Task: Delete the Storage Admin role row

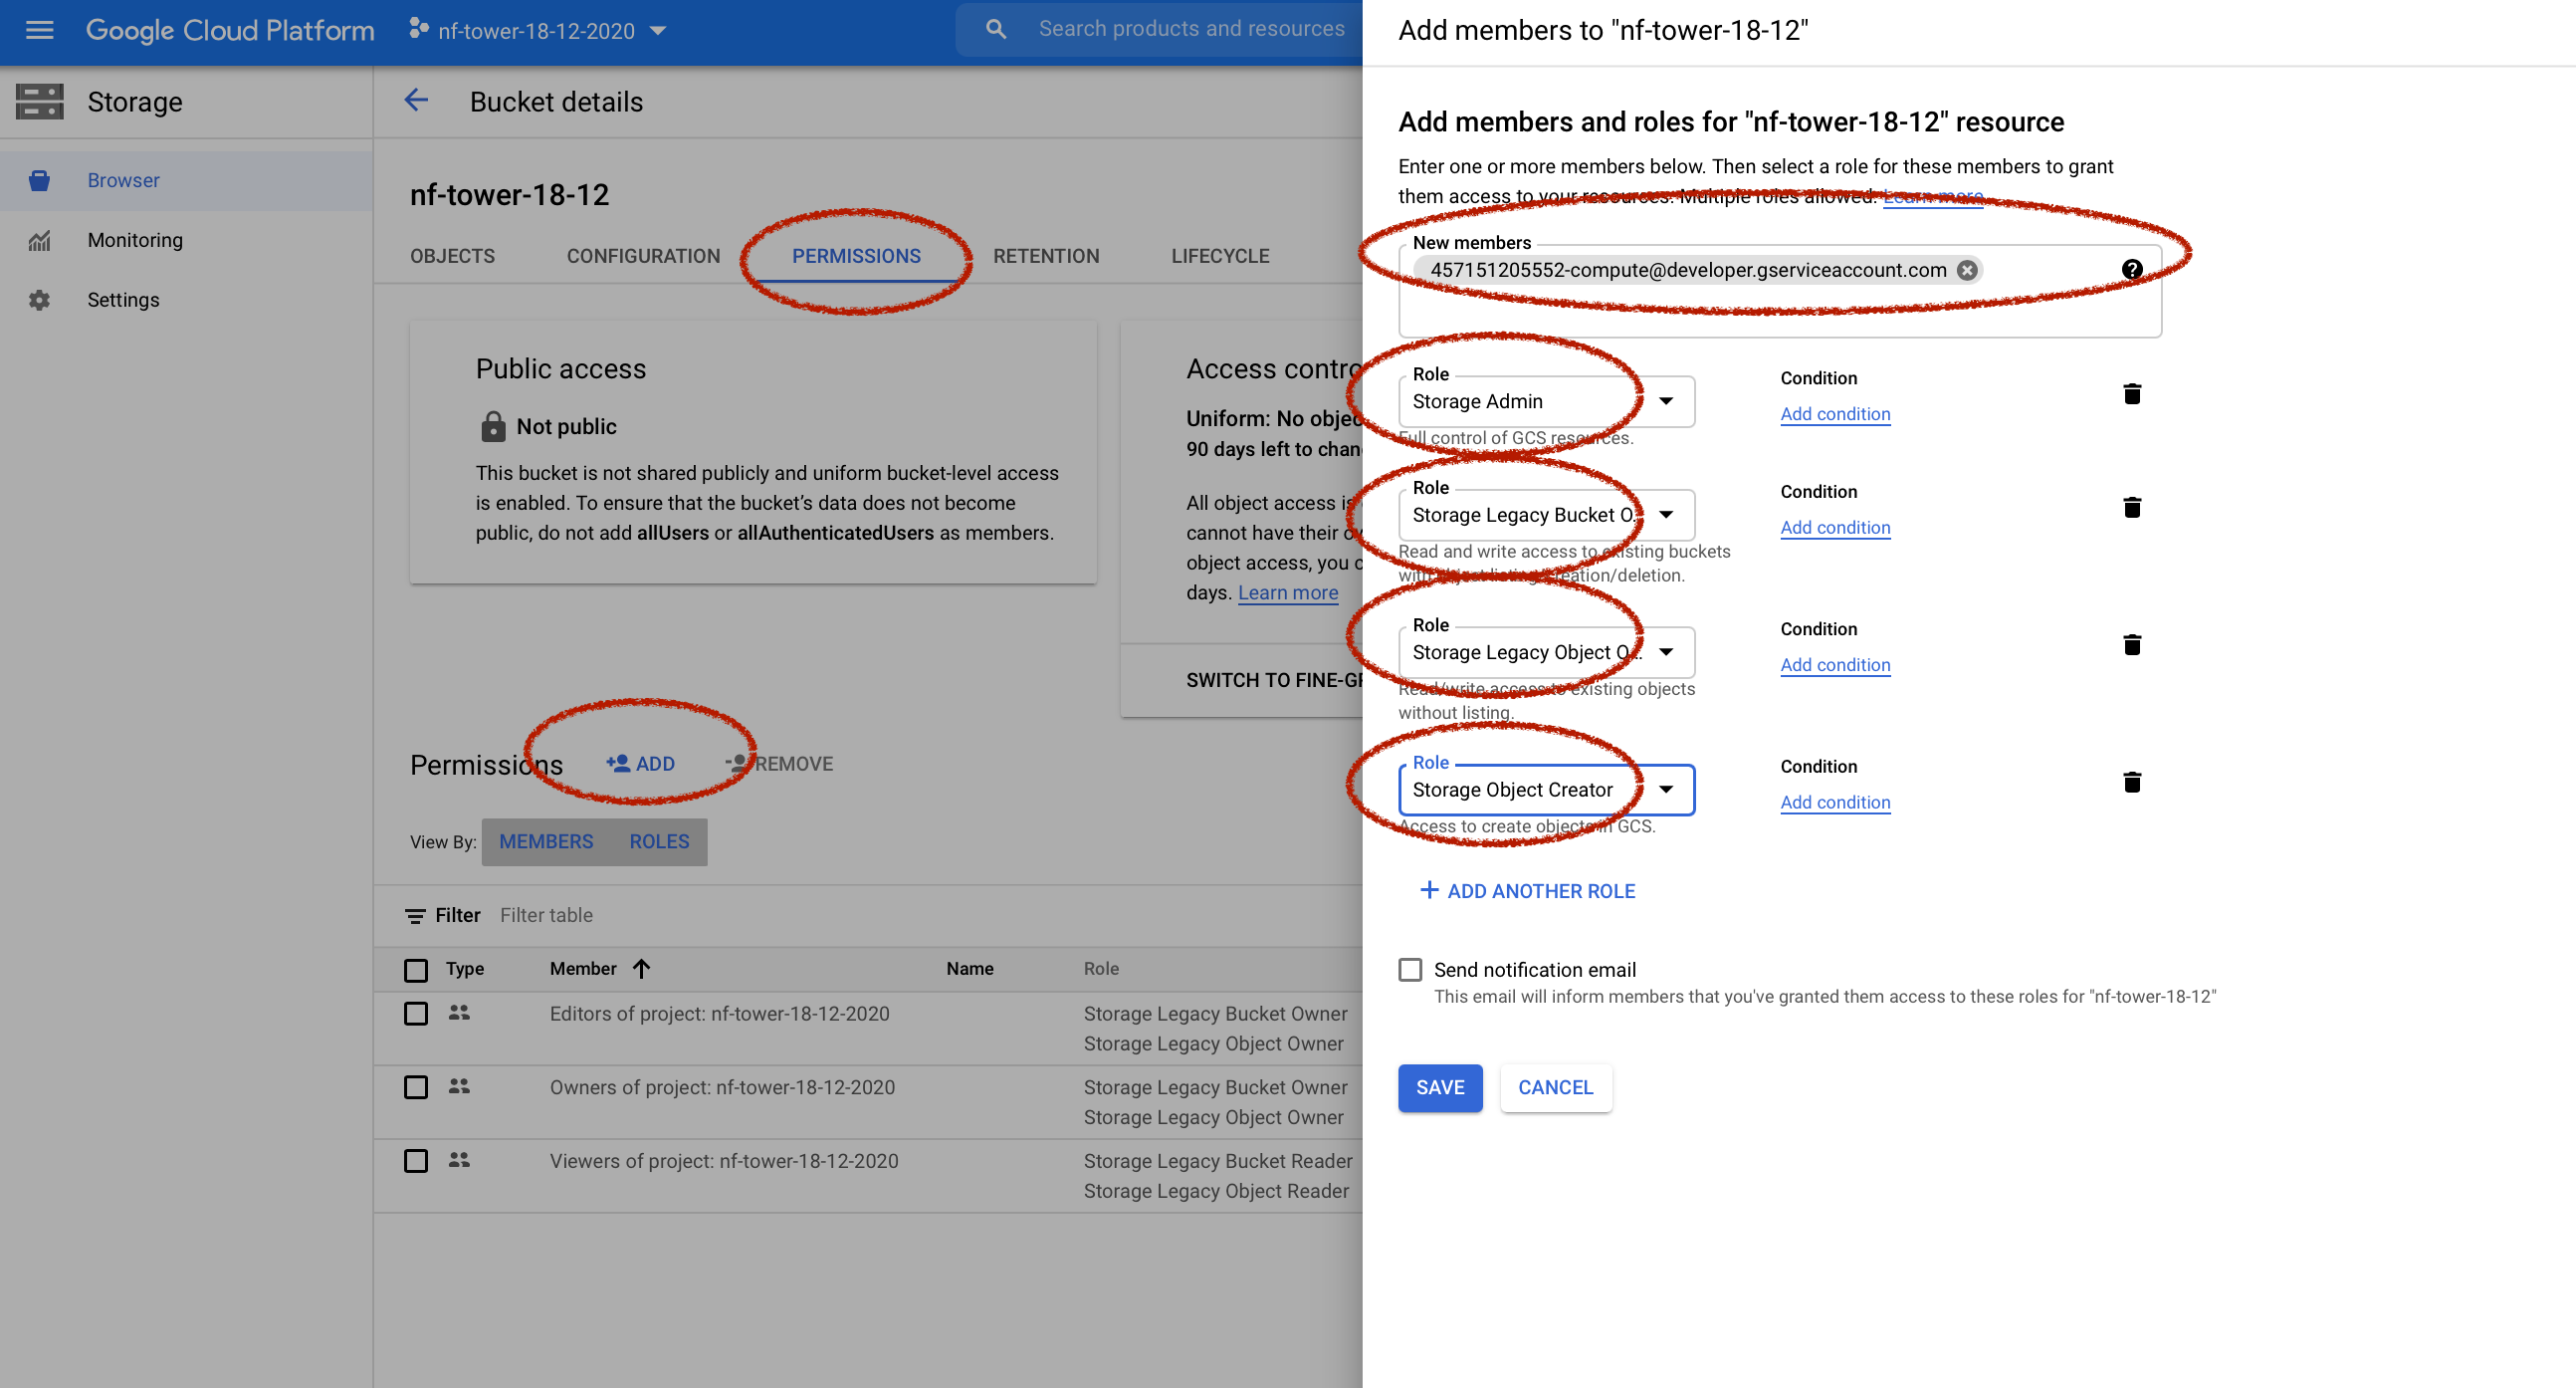Action: [2131, 394]
